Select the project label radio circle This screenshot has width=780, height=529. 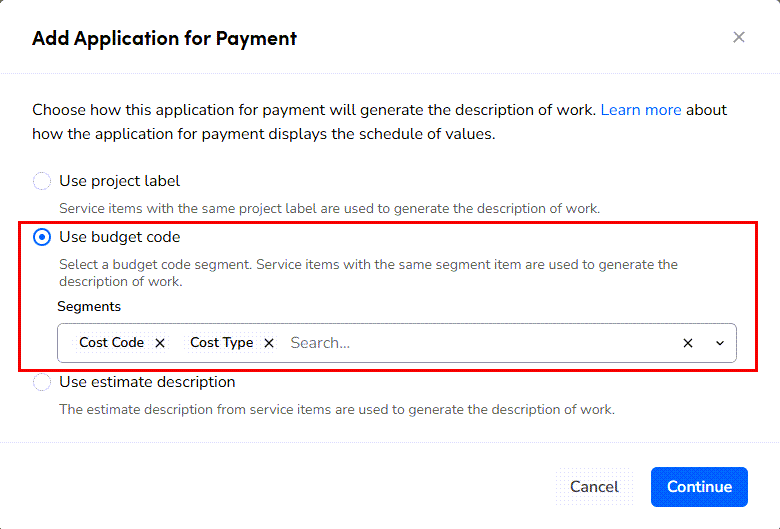pyautogui.click(x=42, y=181)
